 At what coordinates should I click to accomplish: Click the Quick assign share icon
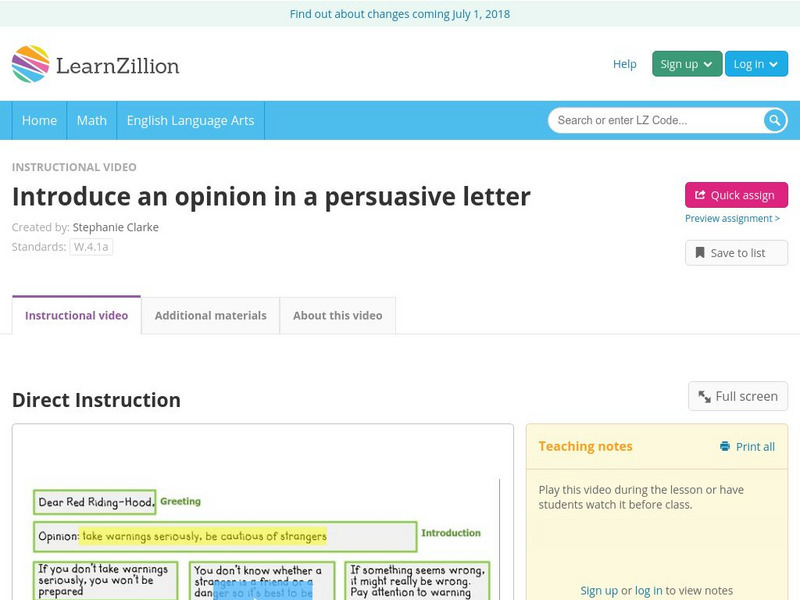(700, 195)
